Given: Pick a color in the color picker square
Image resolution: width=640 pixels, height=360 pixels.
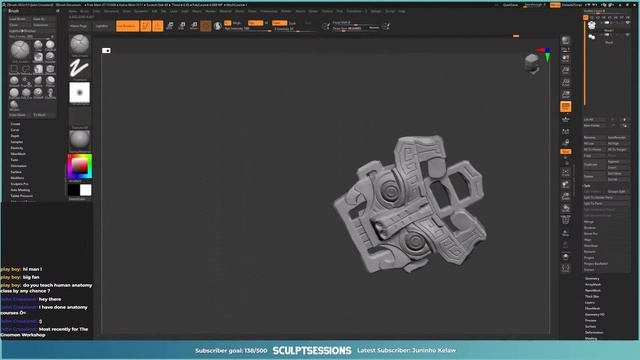Looking at the screenshot, I should [80, 166].
